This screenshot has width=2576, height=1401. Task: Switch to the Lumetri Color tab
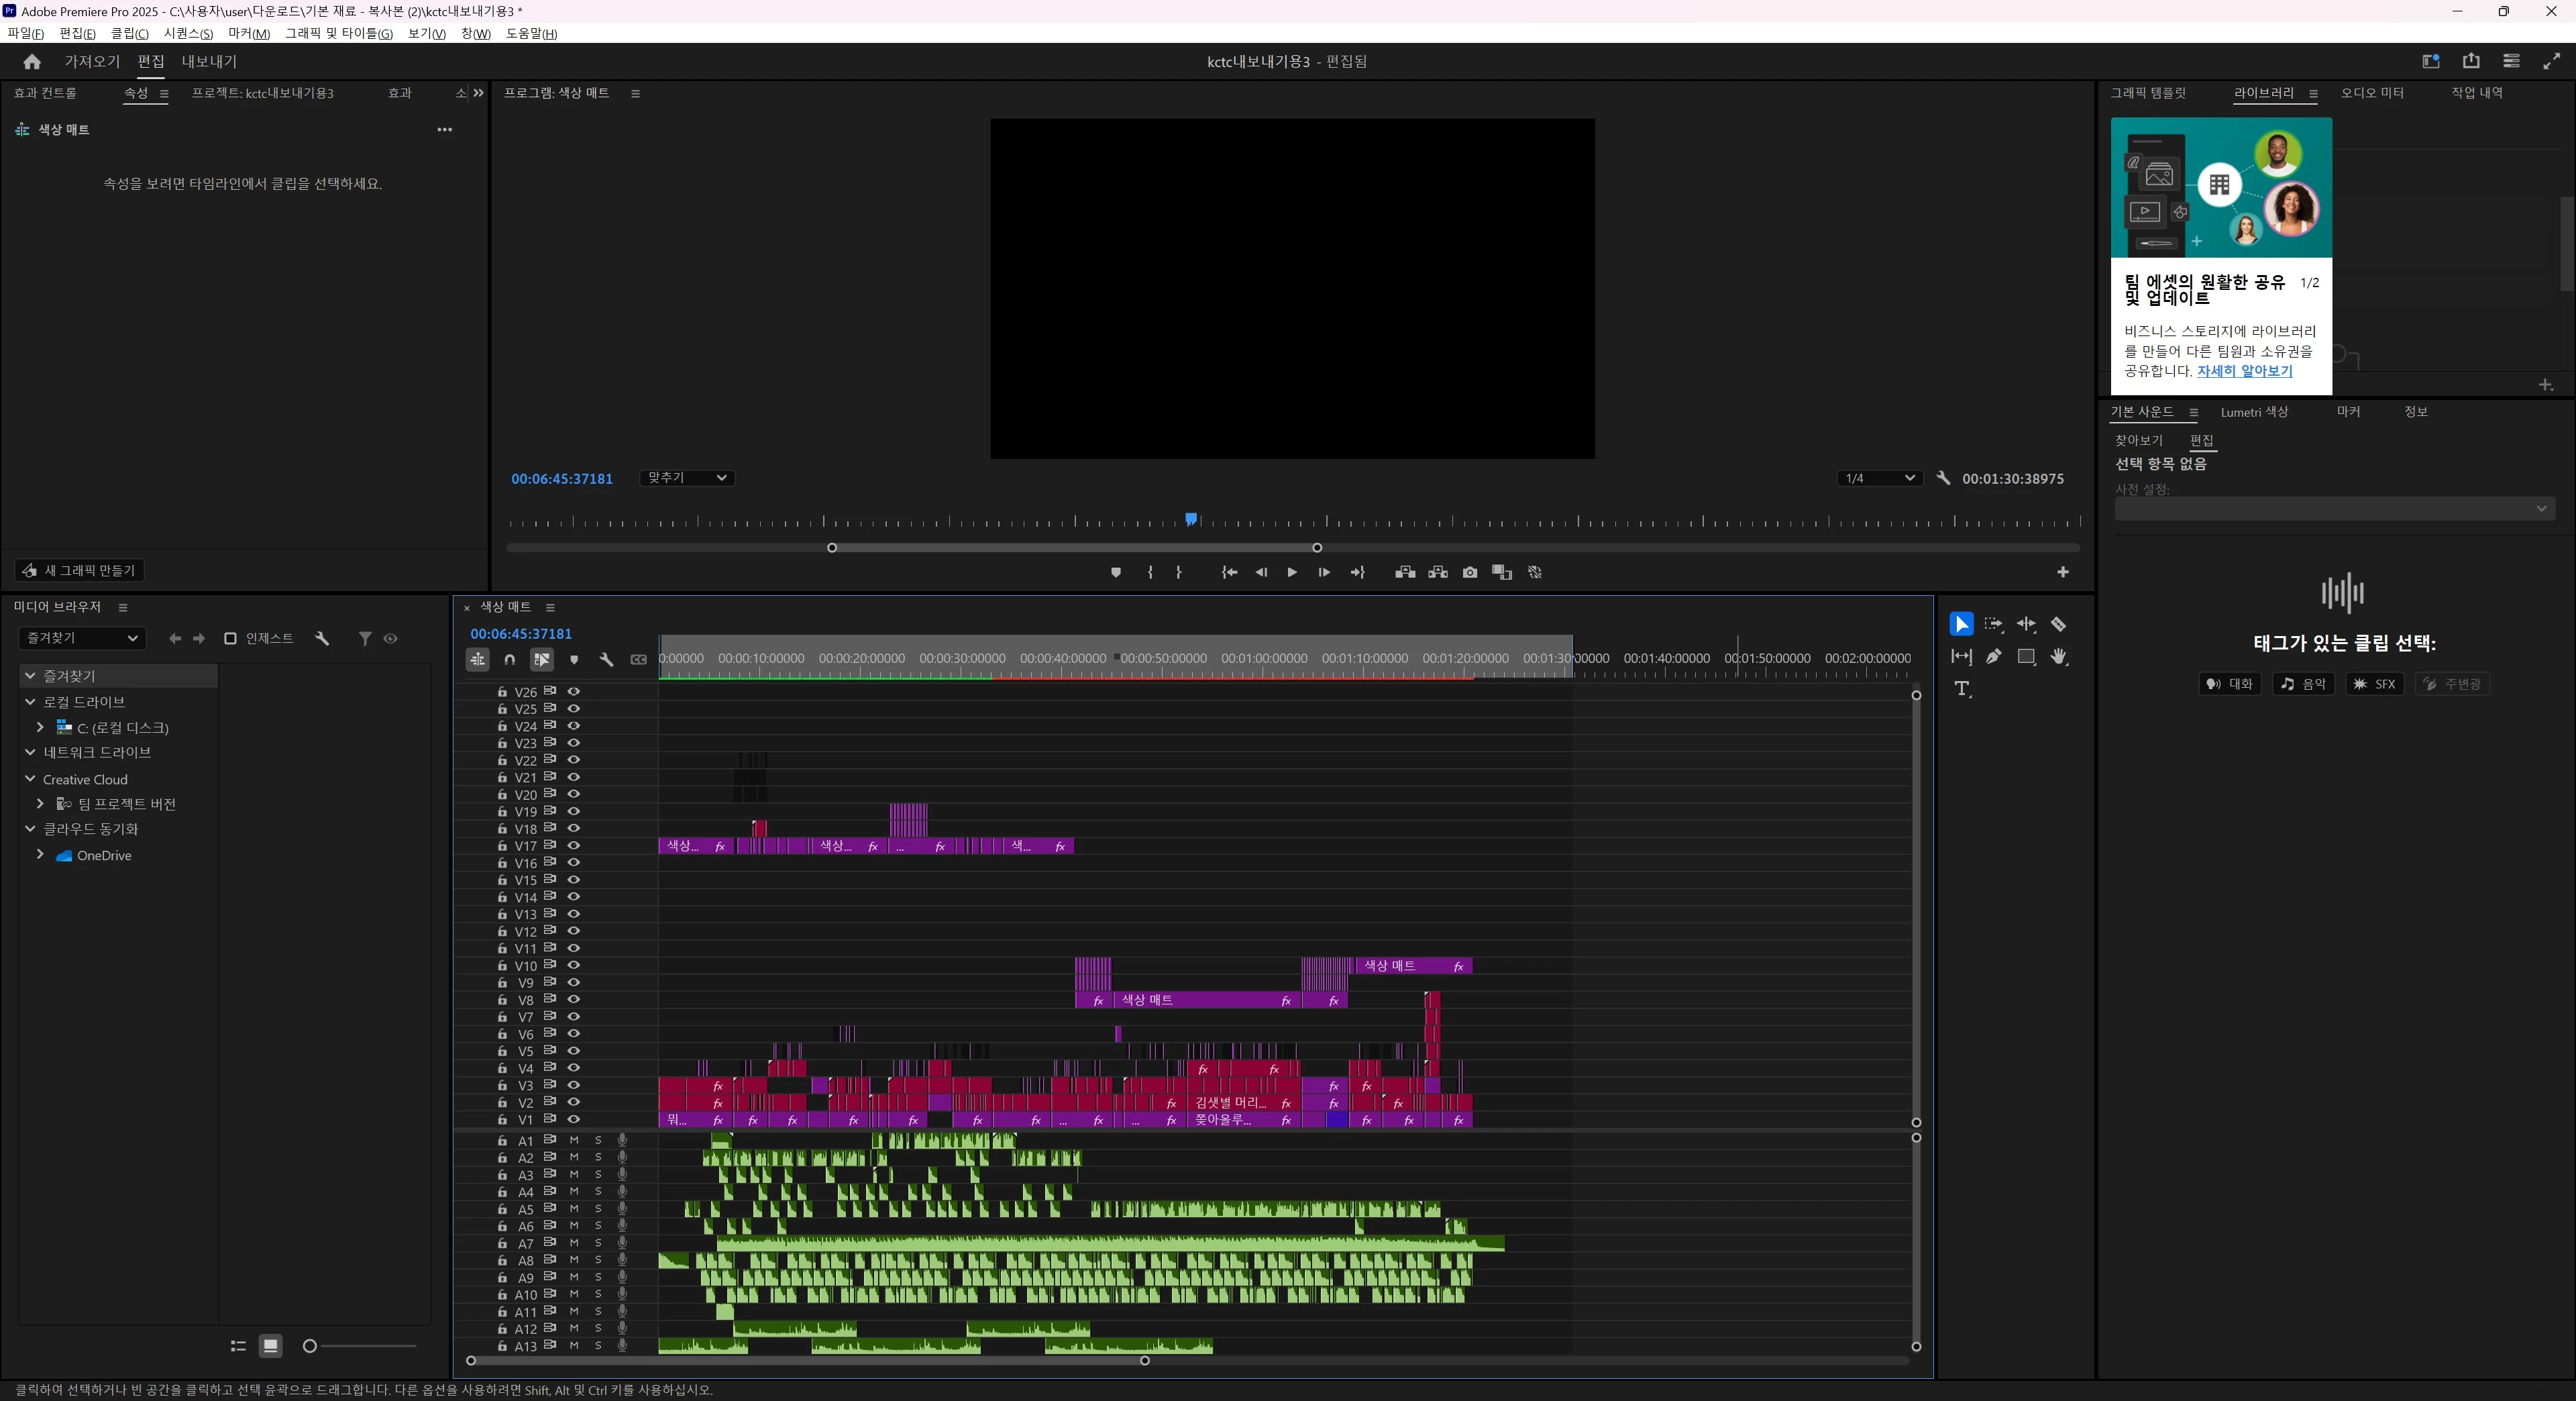coord(2253,412)
